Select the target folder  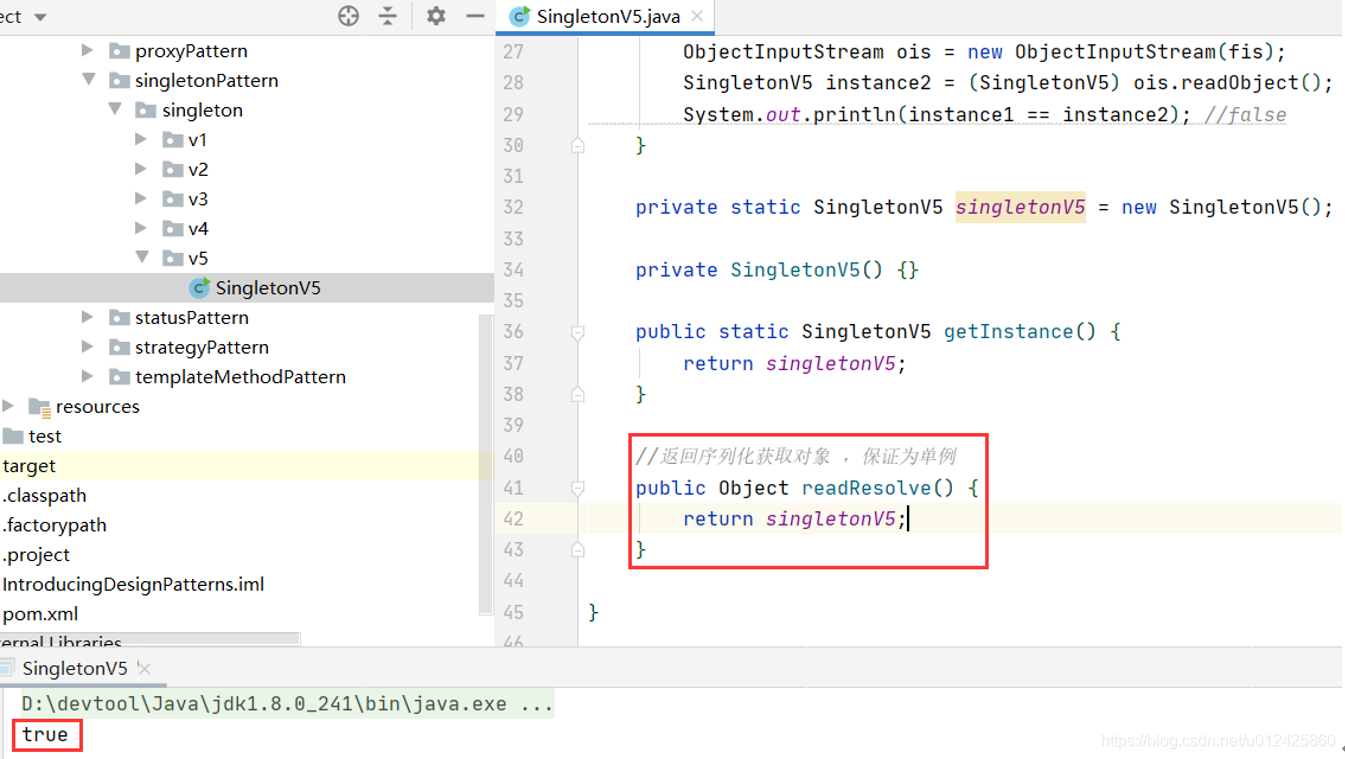29,466
